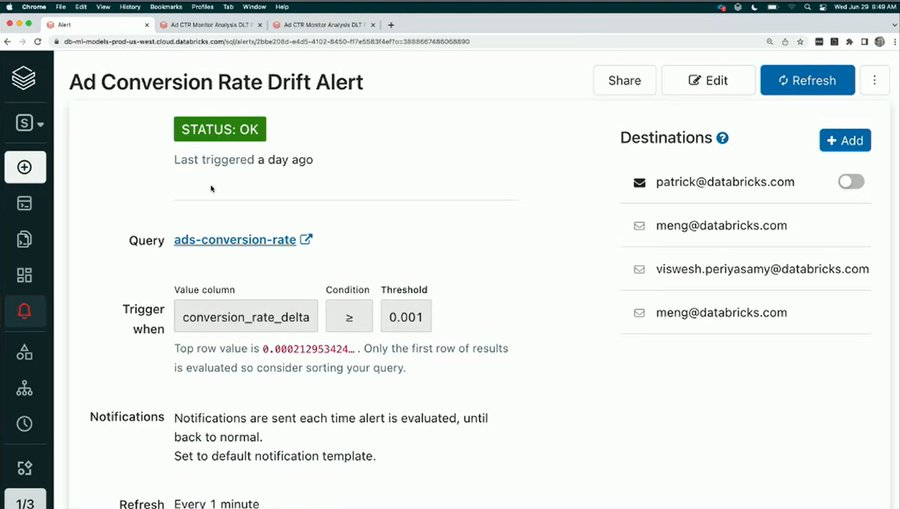Open the SQL Warehouses hierarchy icon
The height and width of the screenshot is (509, 900).
tap(24, 388)
